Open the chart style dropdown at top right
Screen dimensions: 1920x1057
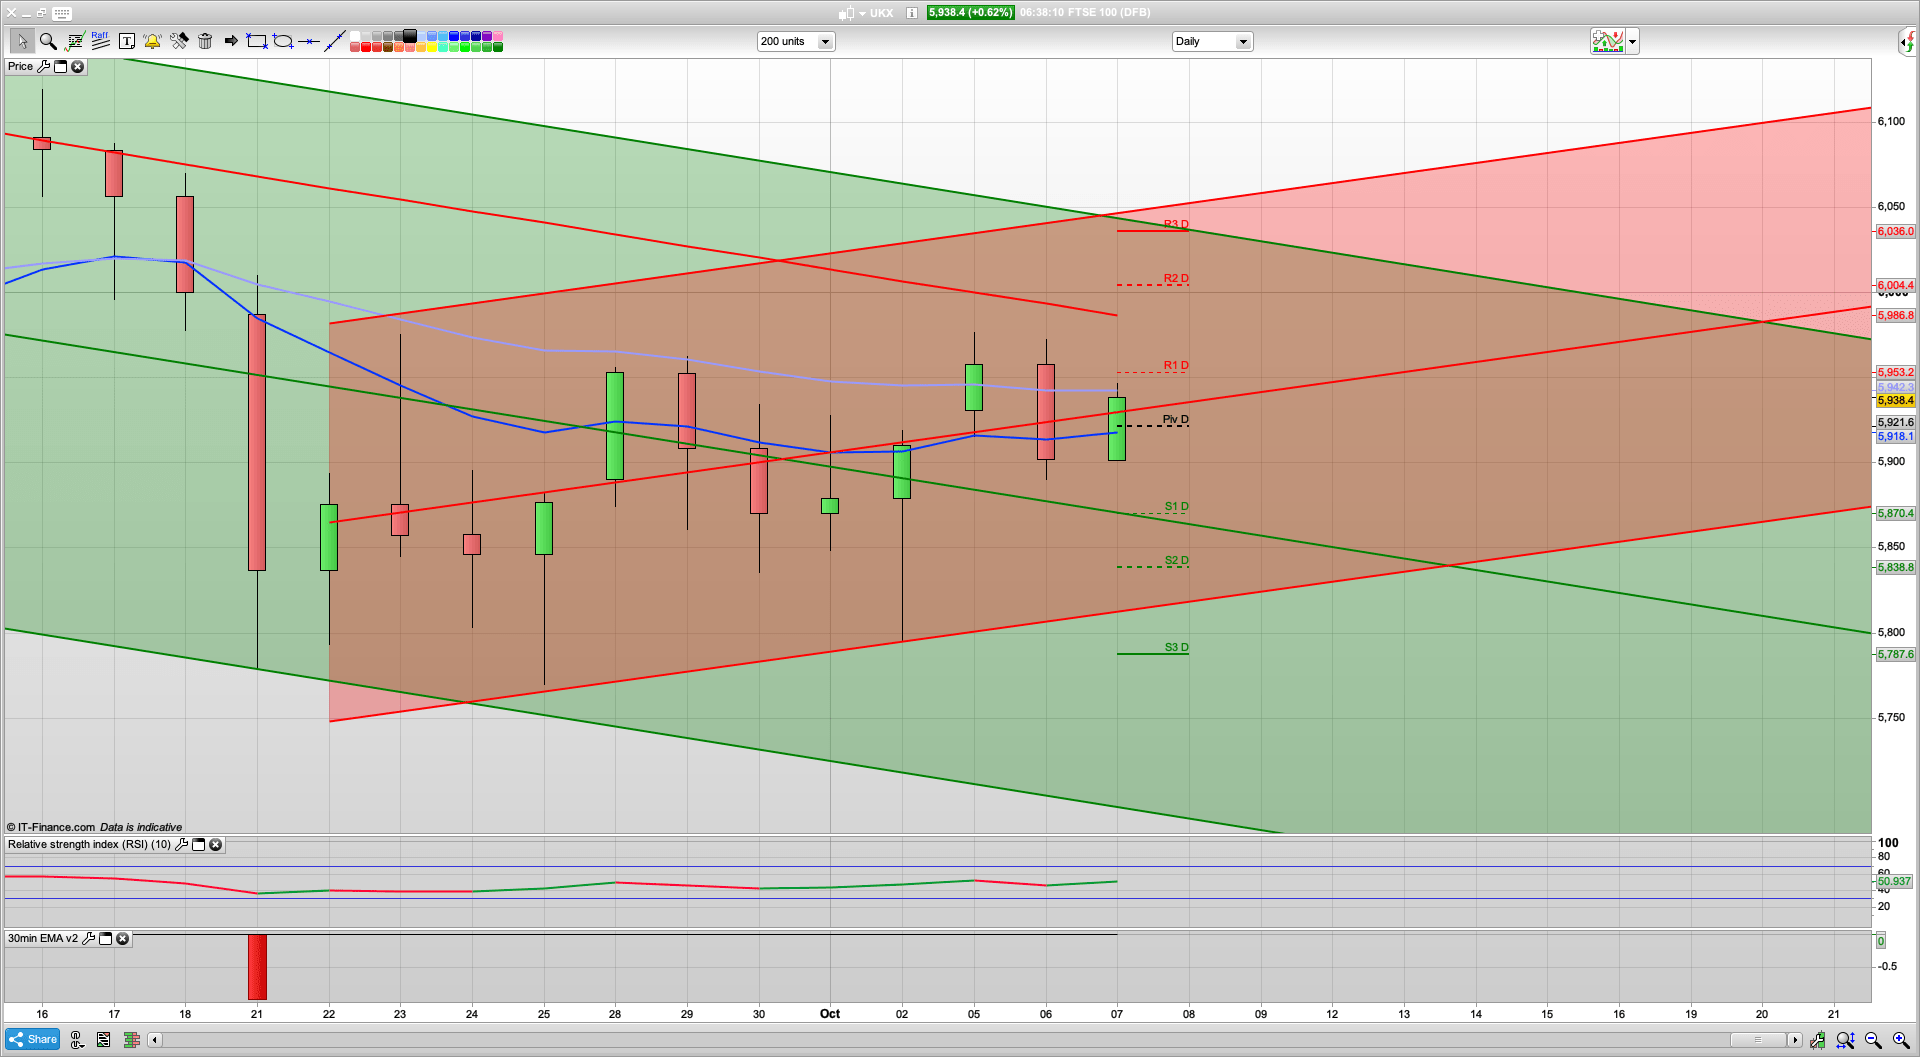coord(1630,41)
